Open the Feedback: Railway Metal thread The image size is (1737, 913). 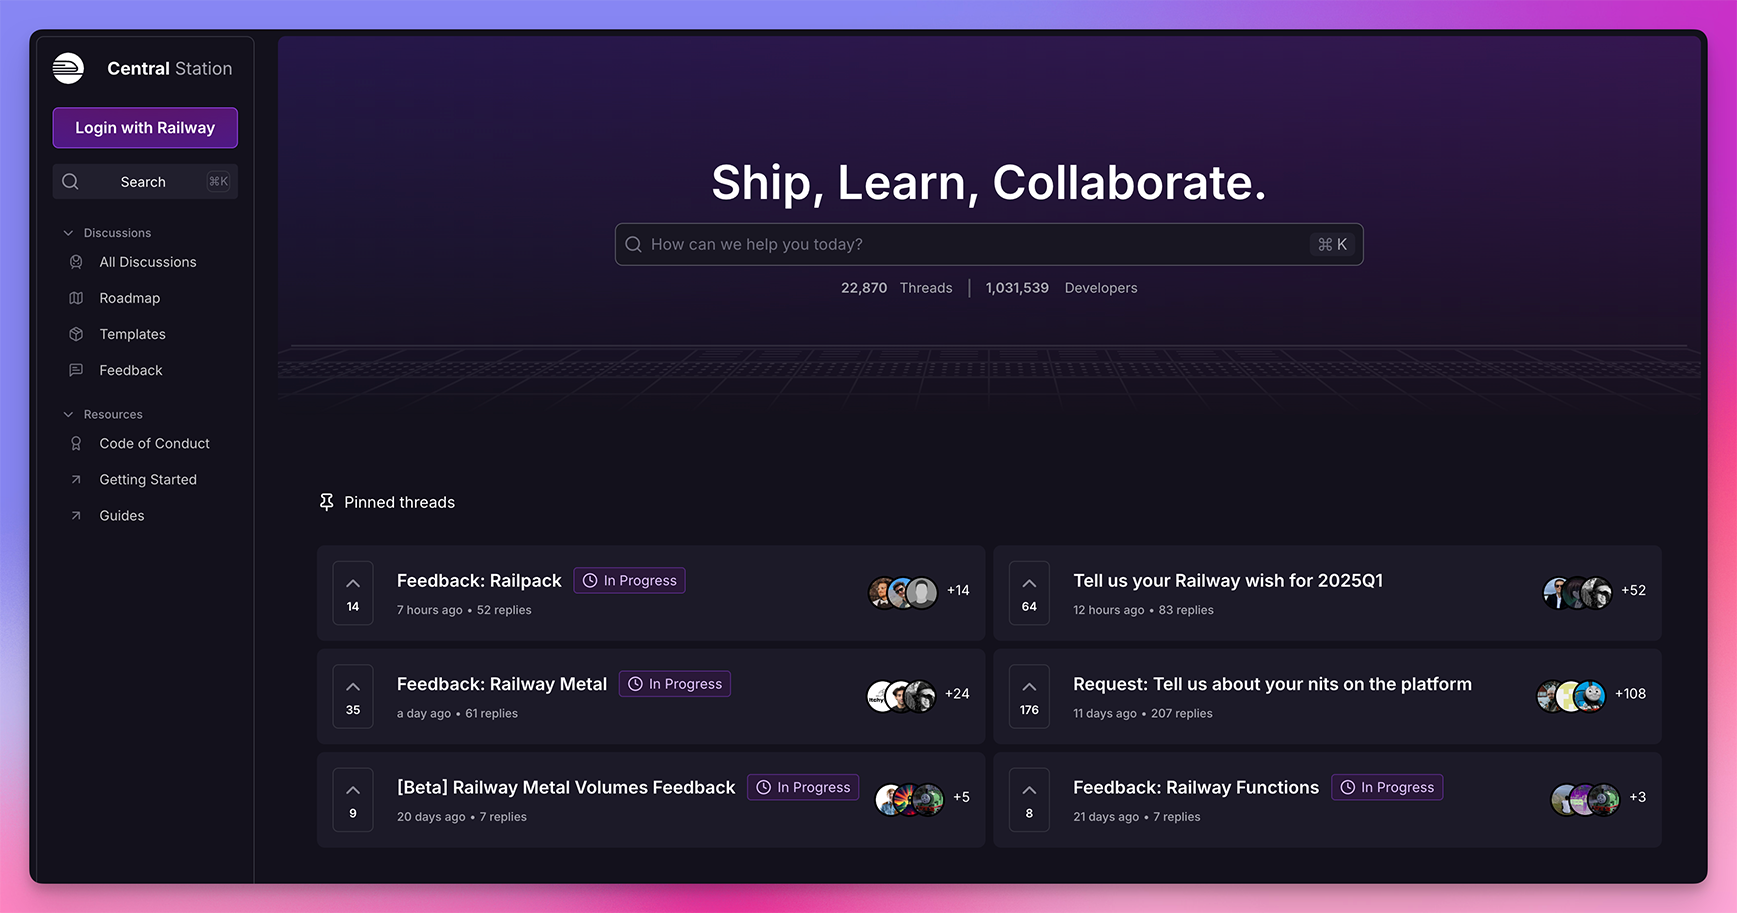502,684
